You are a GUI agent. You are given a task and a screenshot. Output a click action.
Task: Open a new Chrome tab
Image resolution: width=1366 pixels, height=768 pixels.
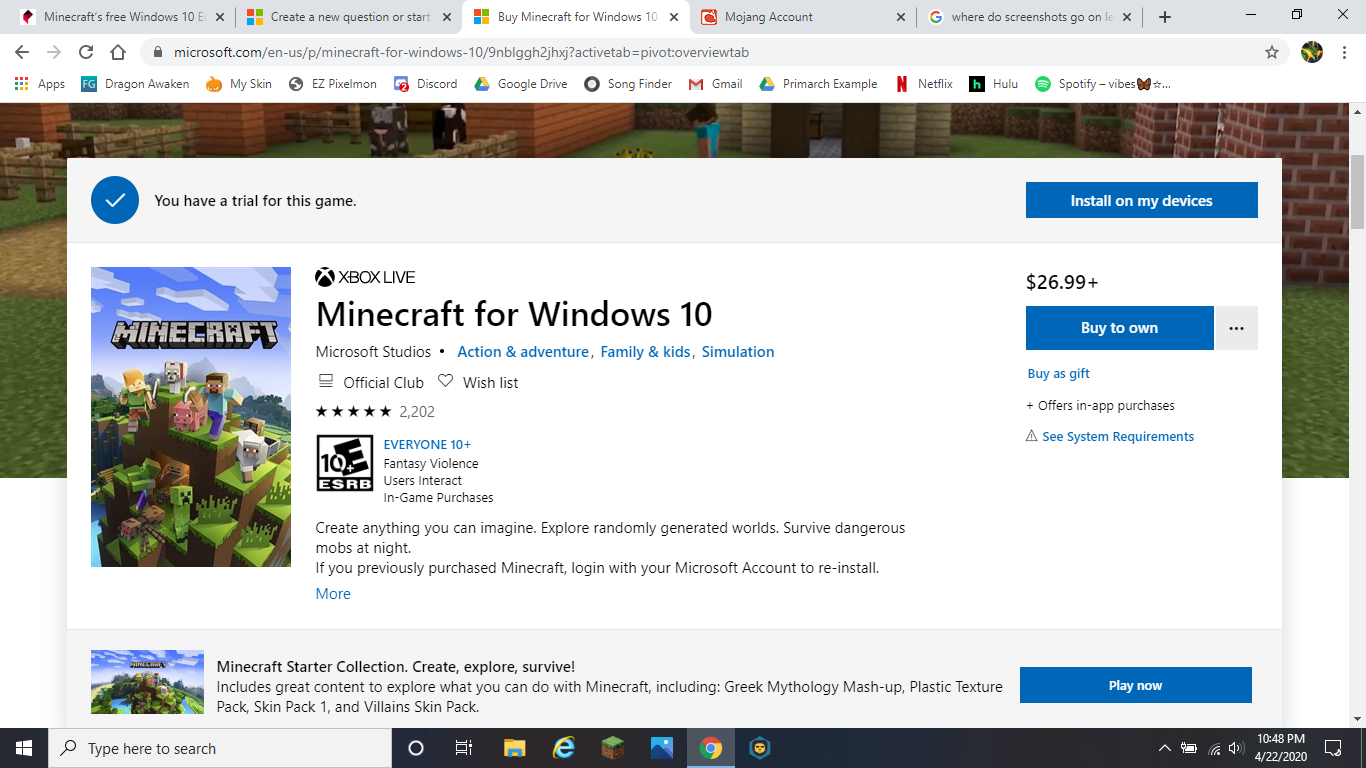click(x=1165, y=17)
